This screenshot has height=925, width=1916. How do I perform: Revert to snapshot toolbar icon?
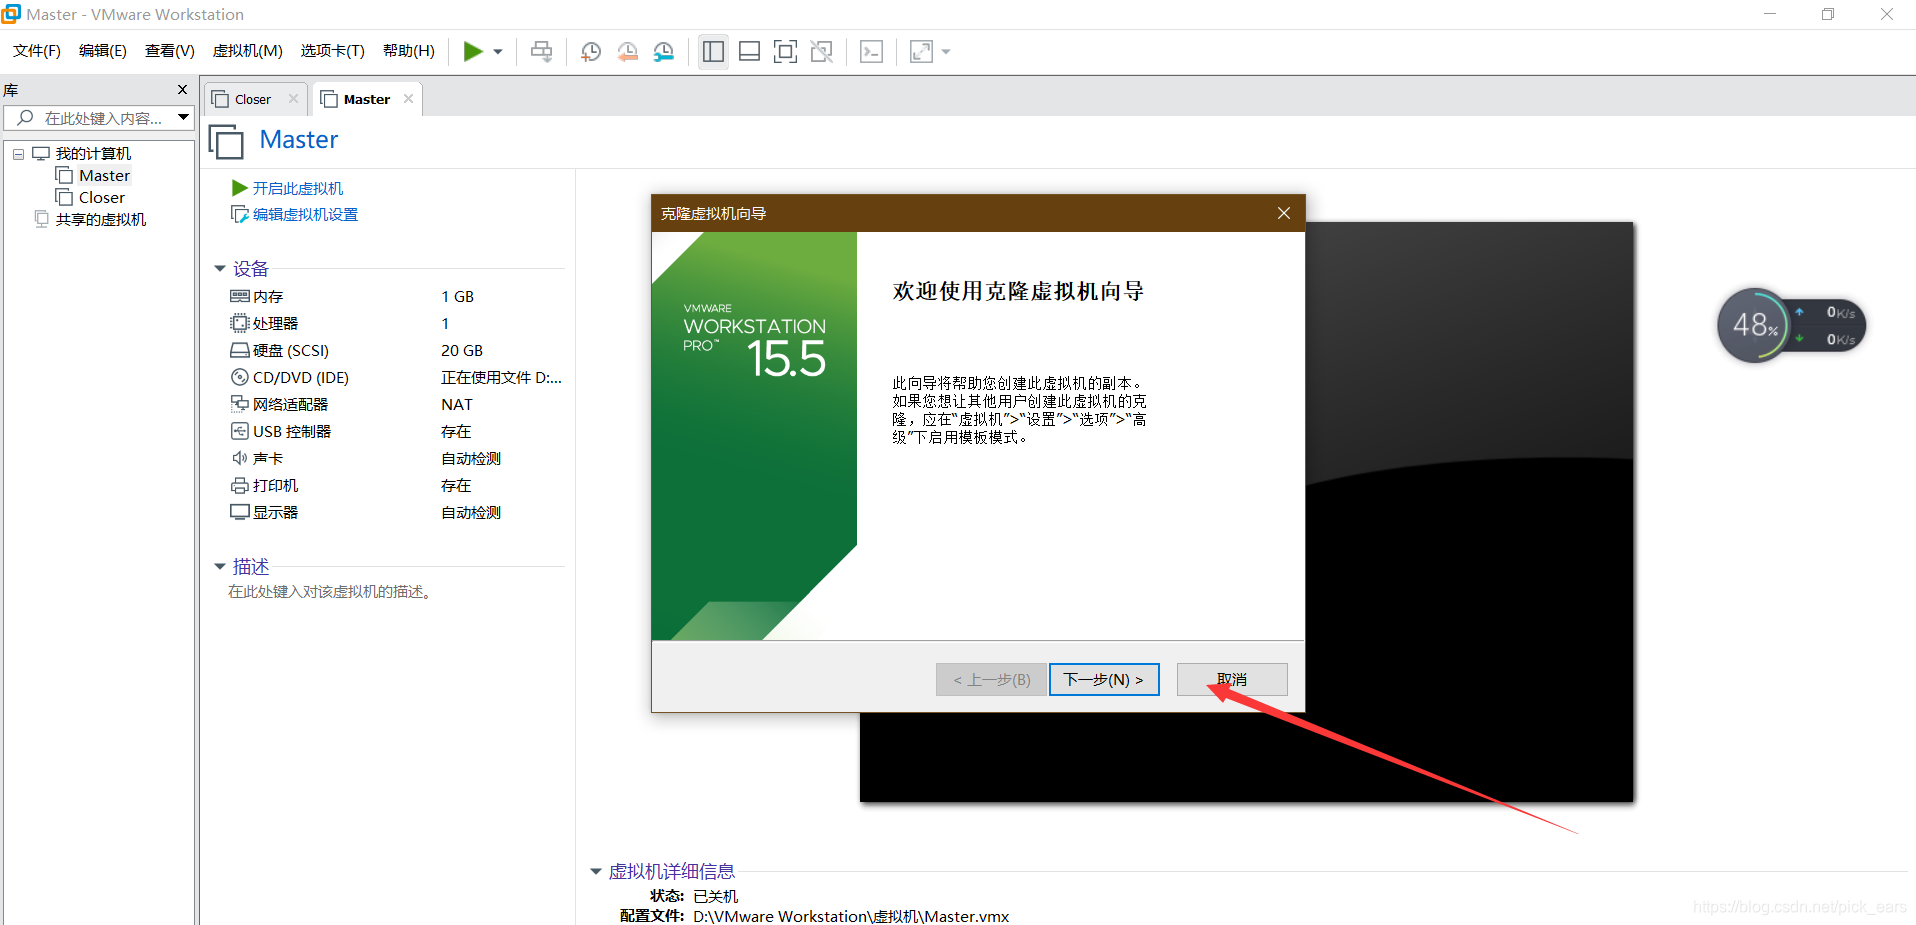(627, 51)
